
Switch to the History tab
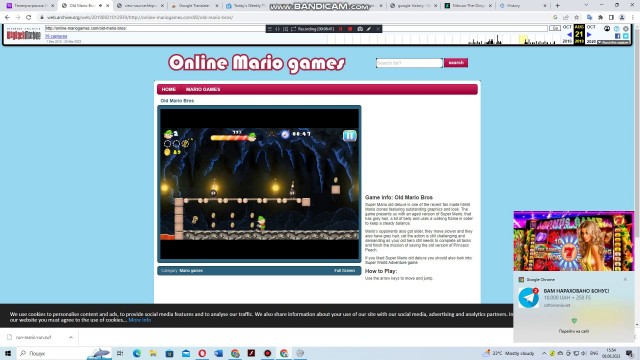[522, 6]
